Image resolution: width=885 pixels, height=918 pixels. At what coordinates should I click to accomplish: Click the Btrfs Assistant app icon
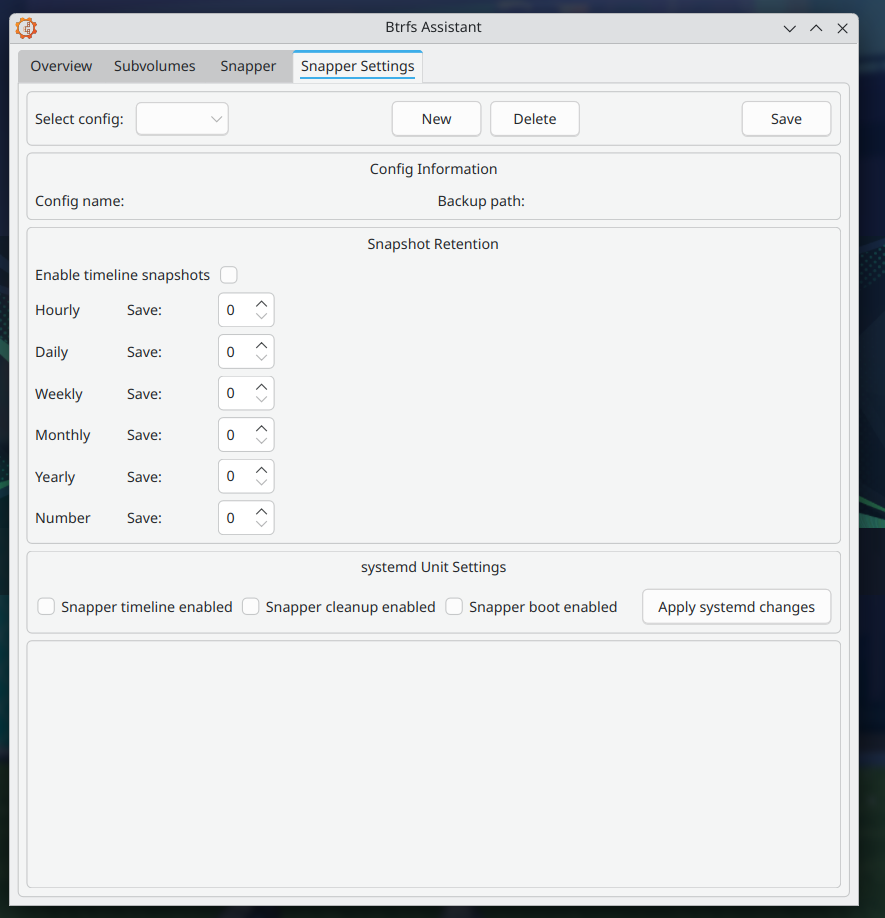(x=26, y=28)
